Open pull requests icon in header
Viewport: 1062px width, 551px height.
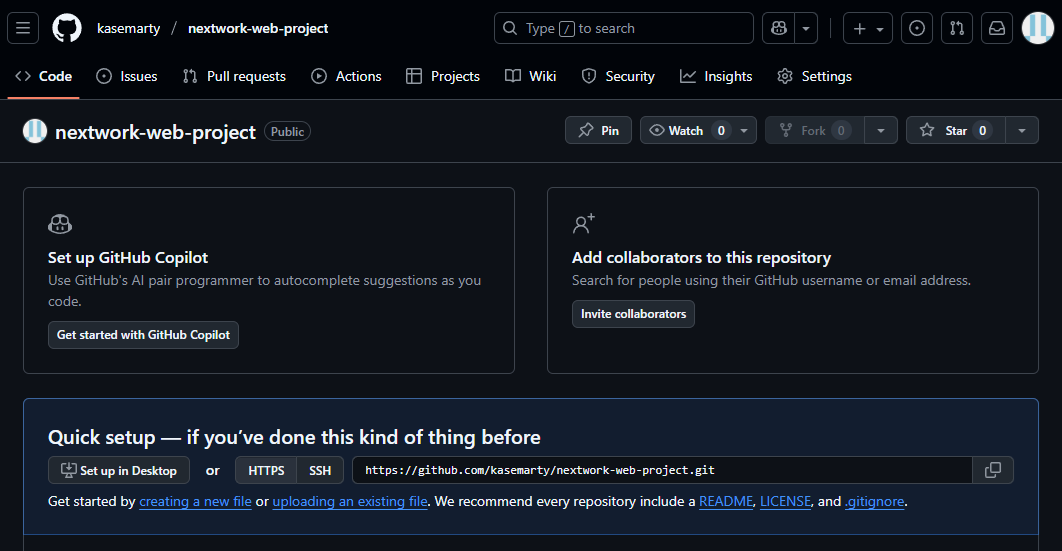click(957, 28)
